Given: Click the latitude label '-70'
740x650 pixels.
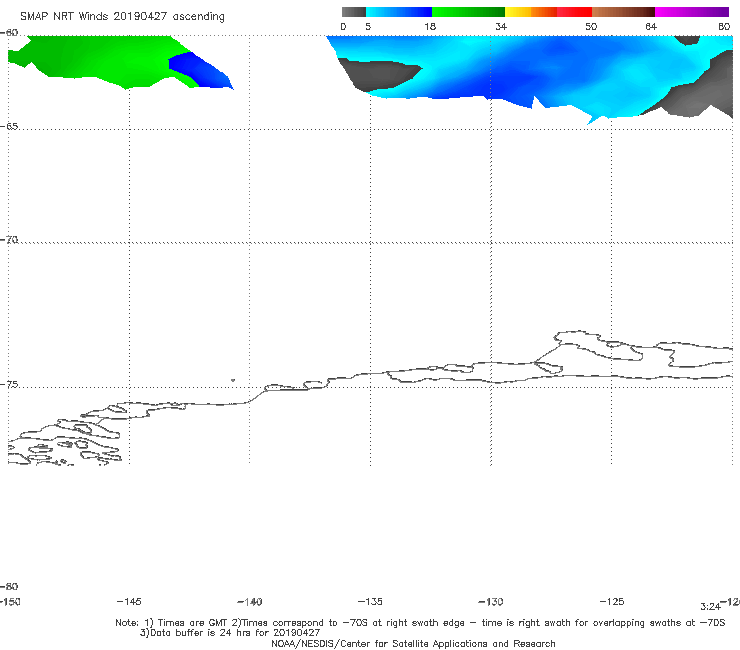Looking at the screenshot, I should pos(9,240).
